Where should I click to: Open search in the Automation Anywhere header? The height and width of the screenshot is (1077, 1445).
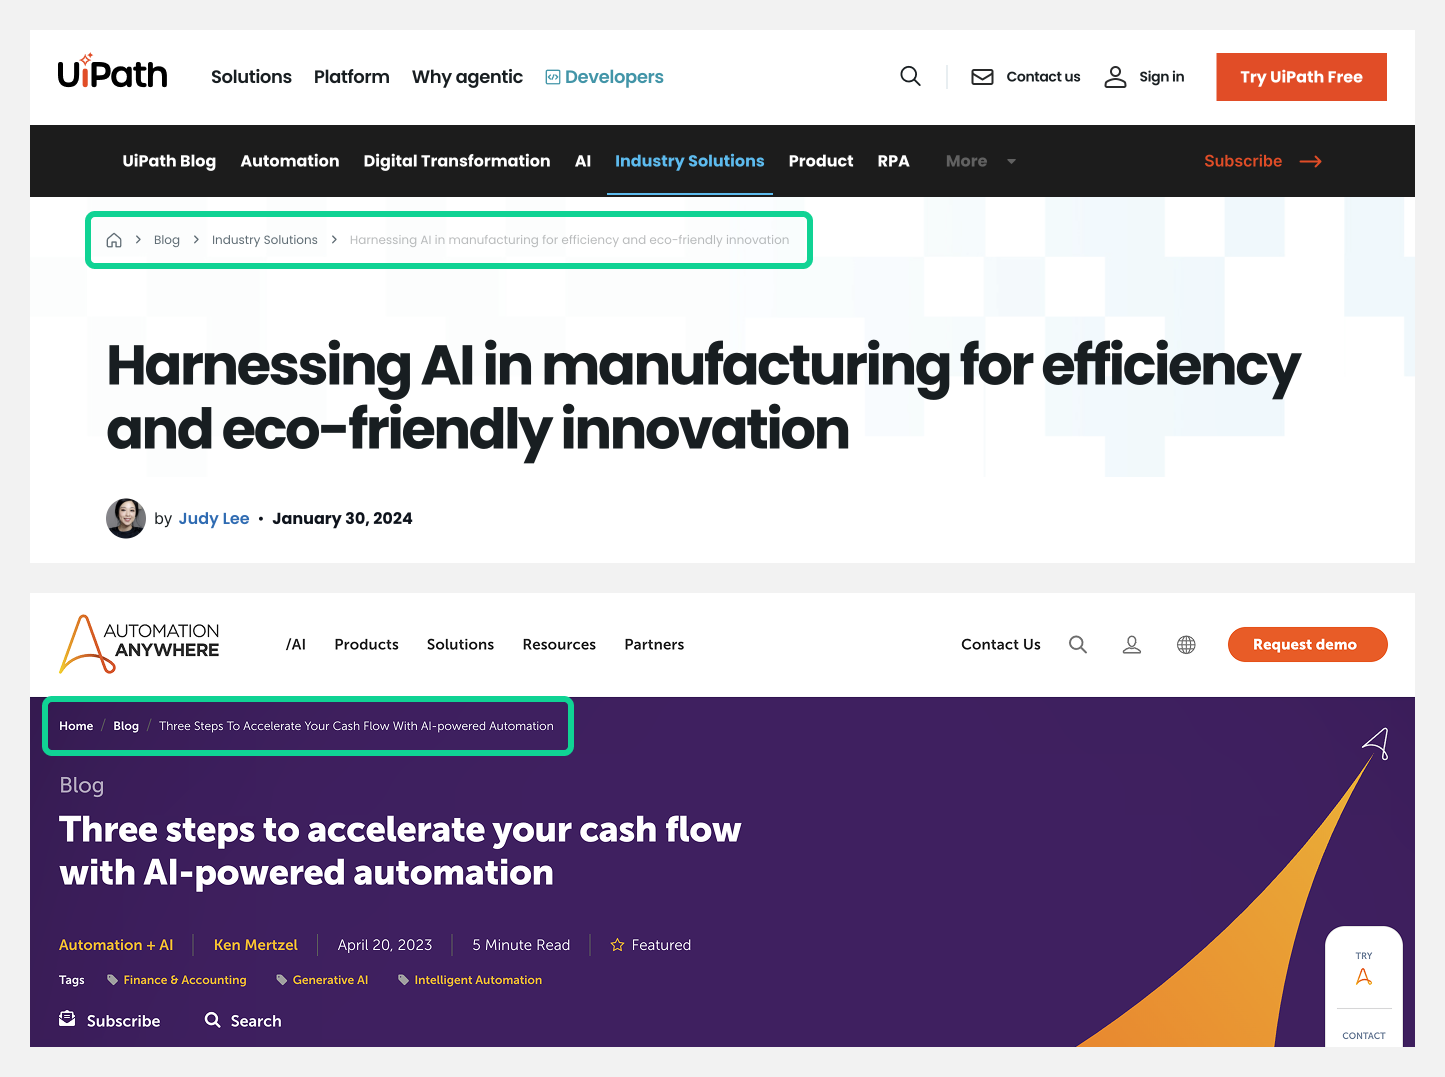tap(1078, 644)
